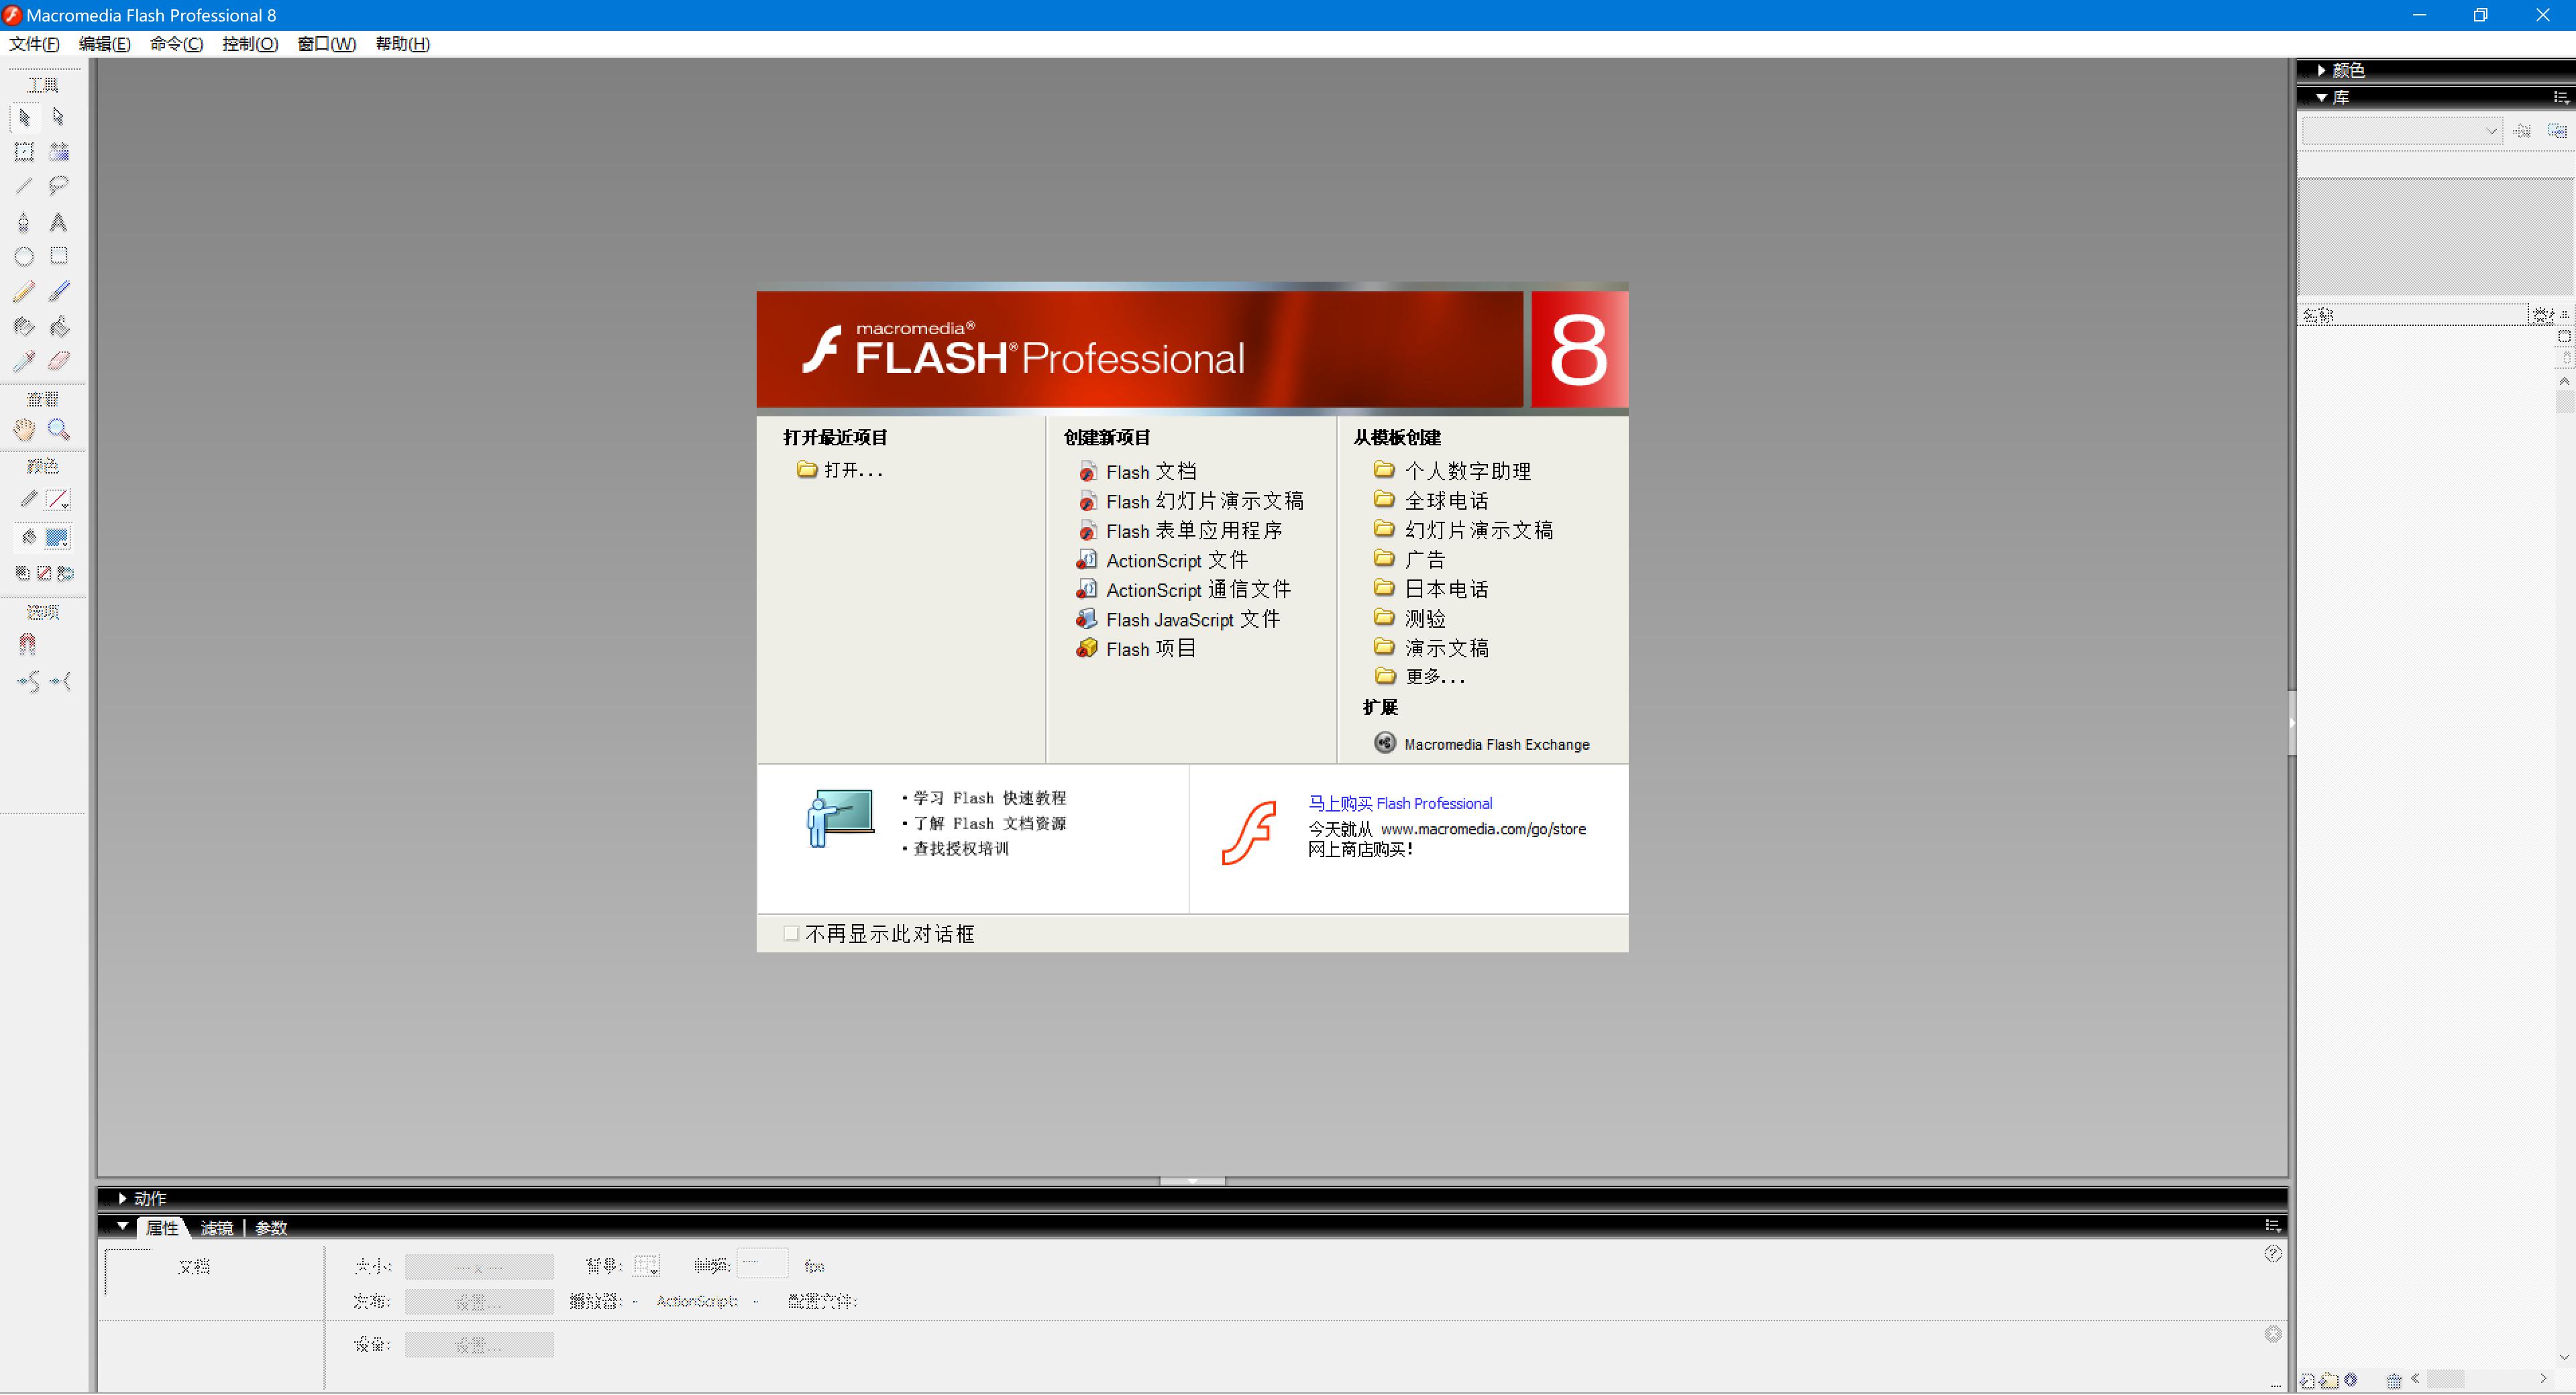This screenshot has width=2576, height=1395.
Task: Switch to the 滤镜 tab
Action: (216, 1227)
